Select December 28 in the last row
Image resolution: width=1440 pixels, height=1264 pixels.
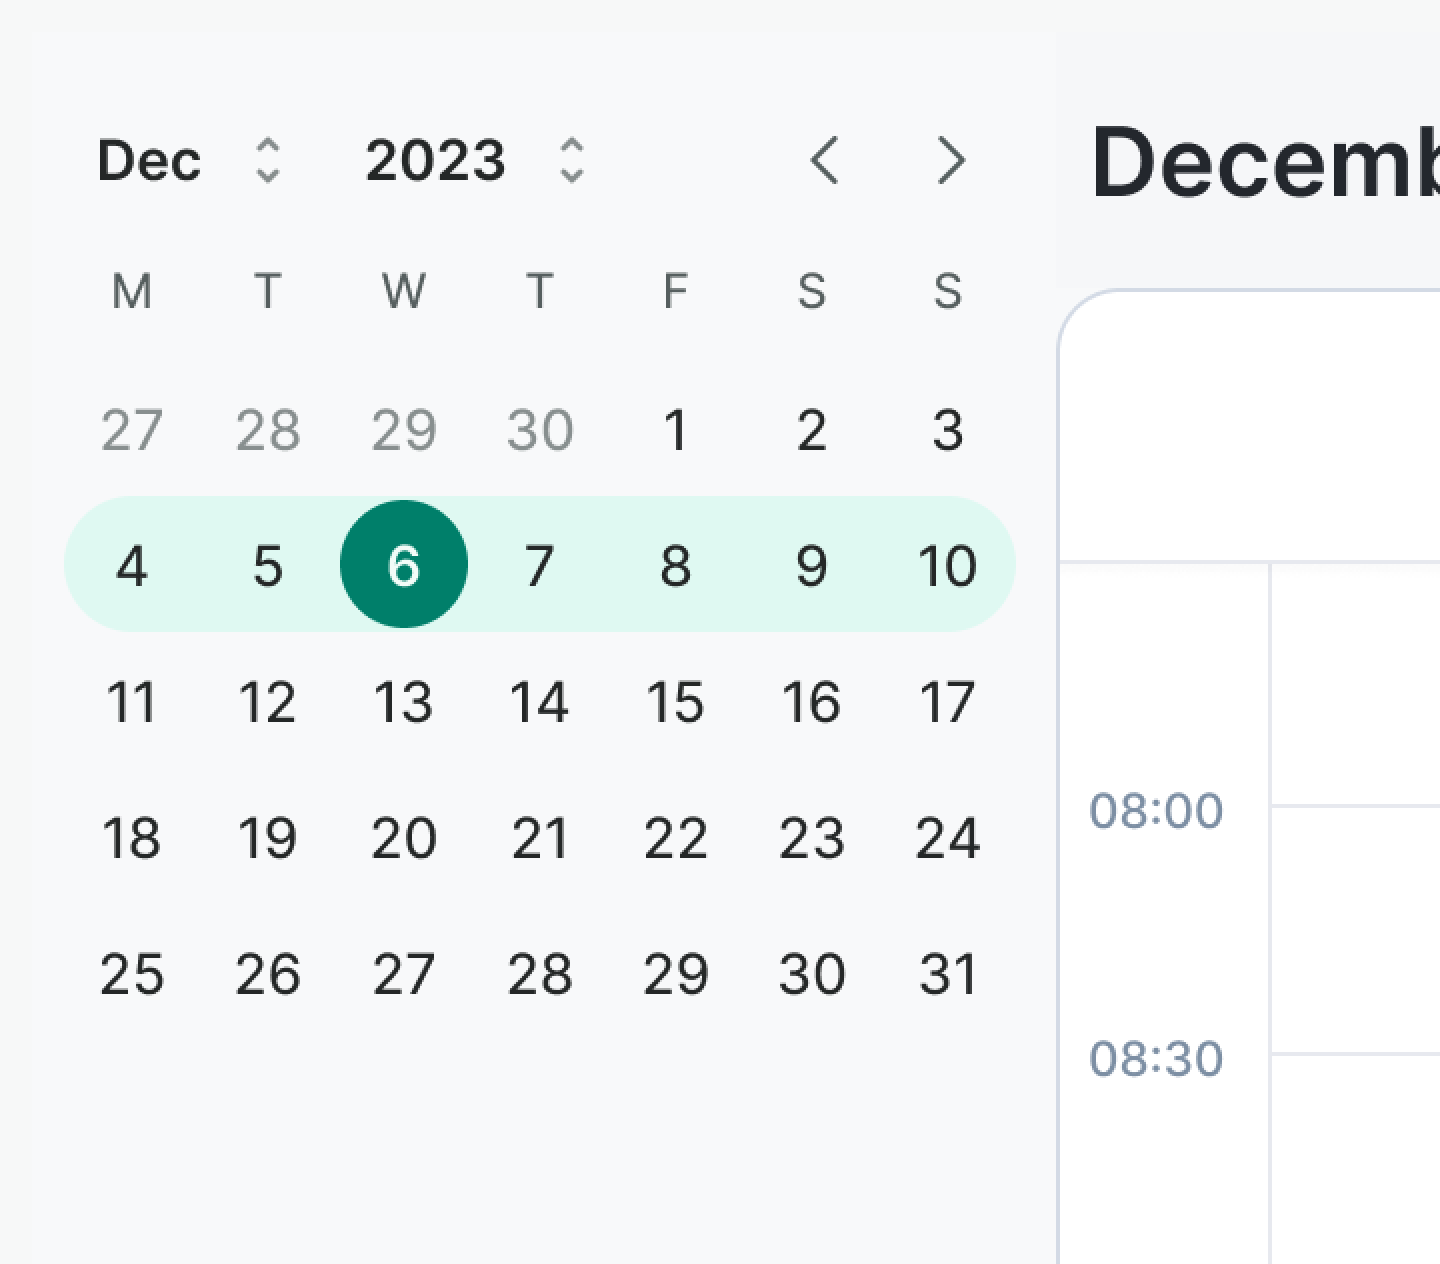click(540, 974)
